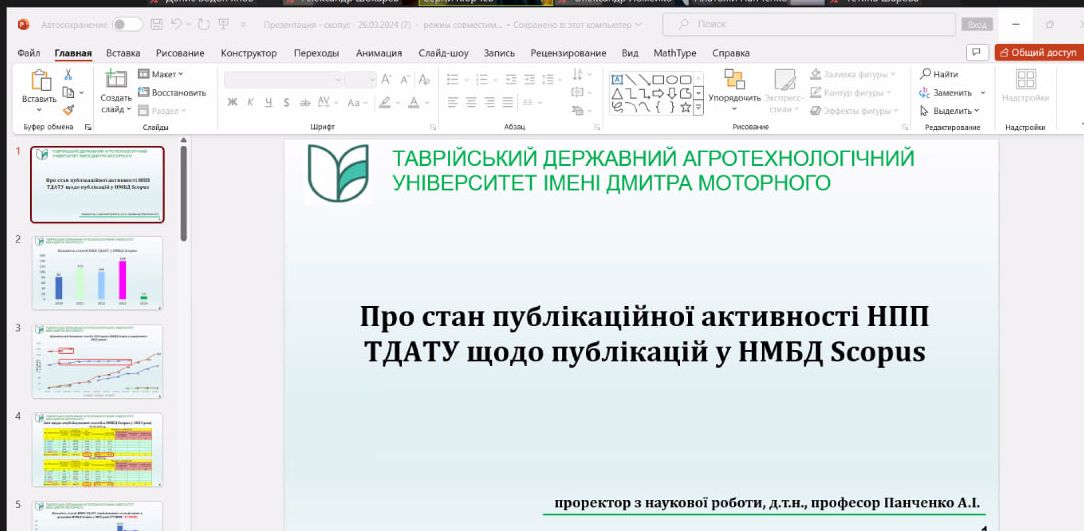Click the Общий доступ button
This screenshot has height=531, width=1084.
(x=1040, y=52)
